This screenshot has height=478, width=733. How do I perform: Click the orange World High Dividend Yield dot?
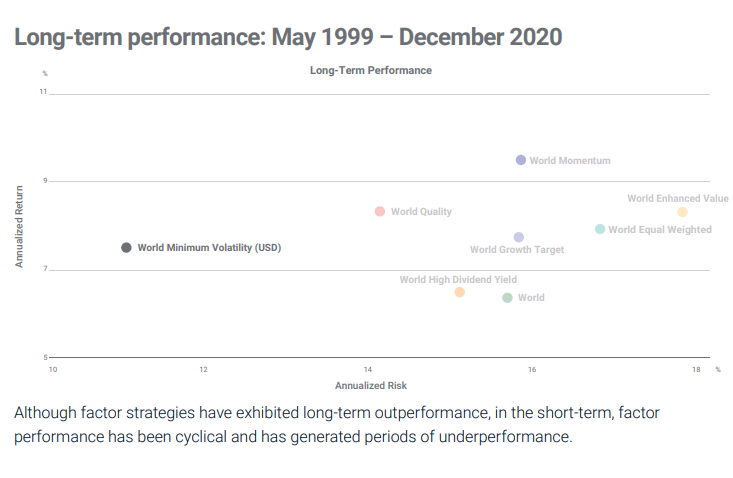[x=460, y=292]
